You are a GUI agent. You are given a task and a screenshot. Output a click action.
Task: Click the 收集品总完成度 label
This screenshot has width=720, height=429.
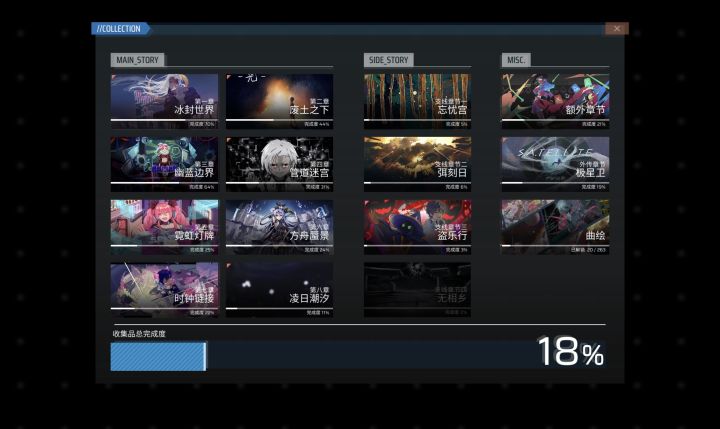pos(139,334)
